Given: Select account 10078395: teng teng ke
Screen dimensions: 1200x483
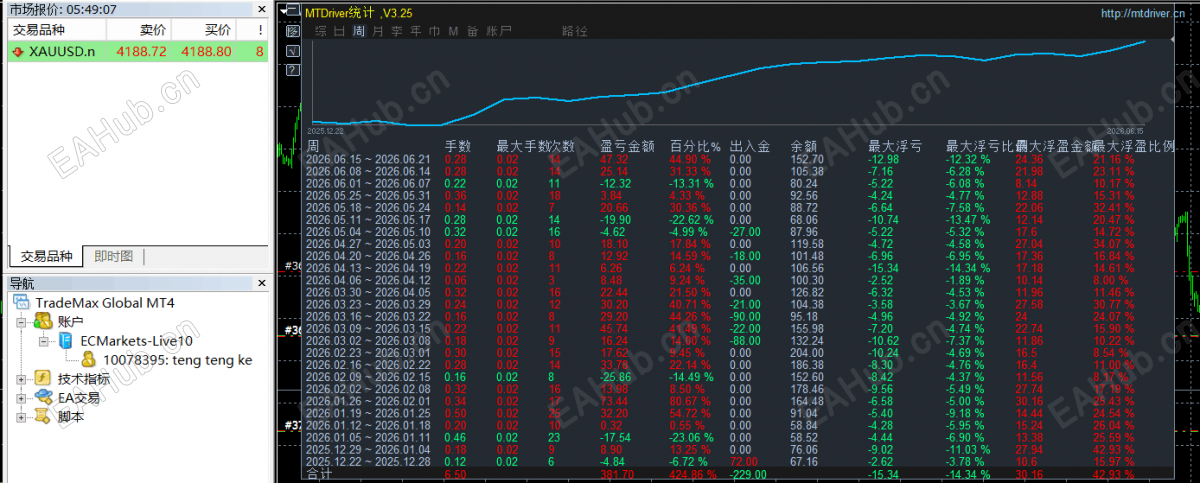Looking at the screenshot, I should tap(178, 359).
